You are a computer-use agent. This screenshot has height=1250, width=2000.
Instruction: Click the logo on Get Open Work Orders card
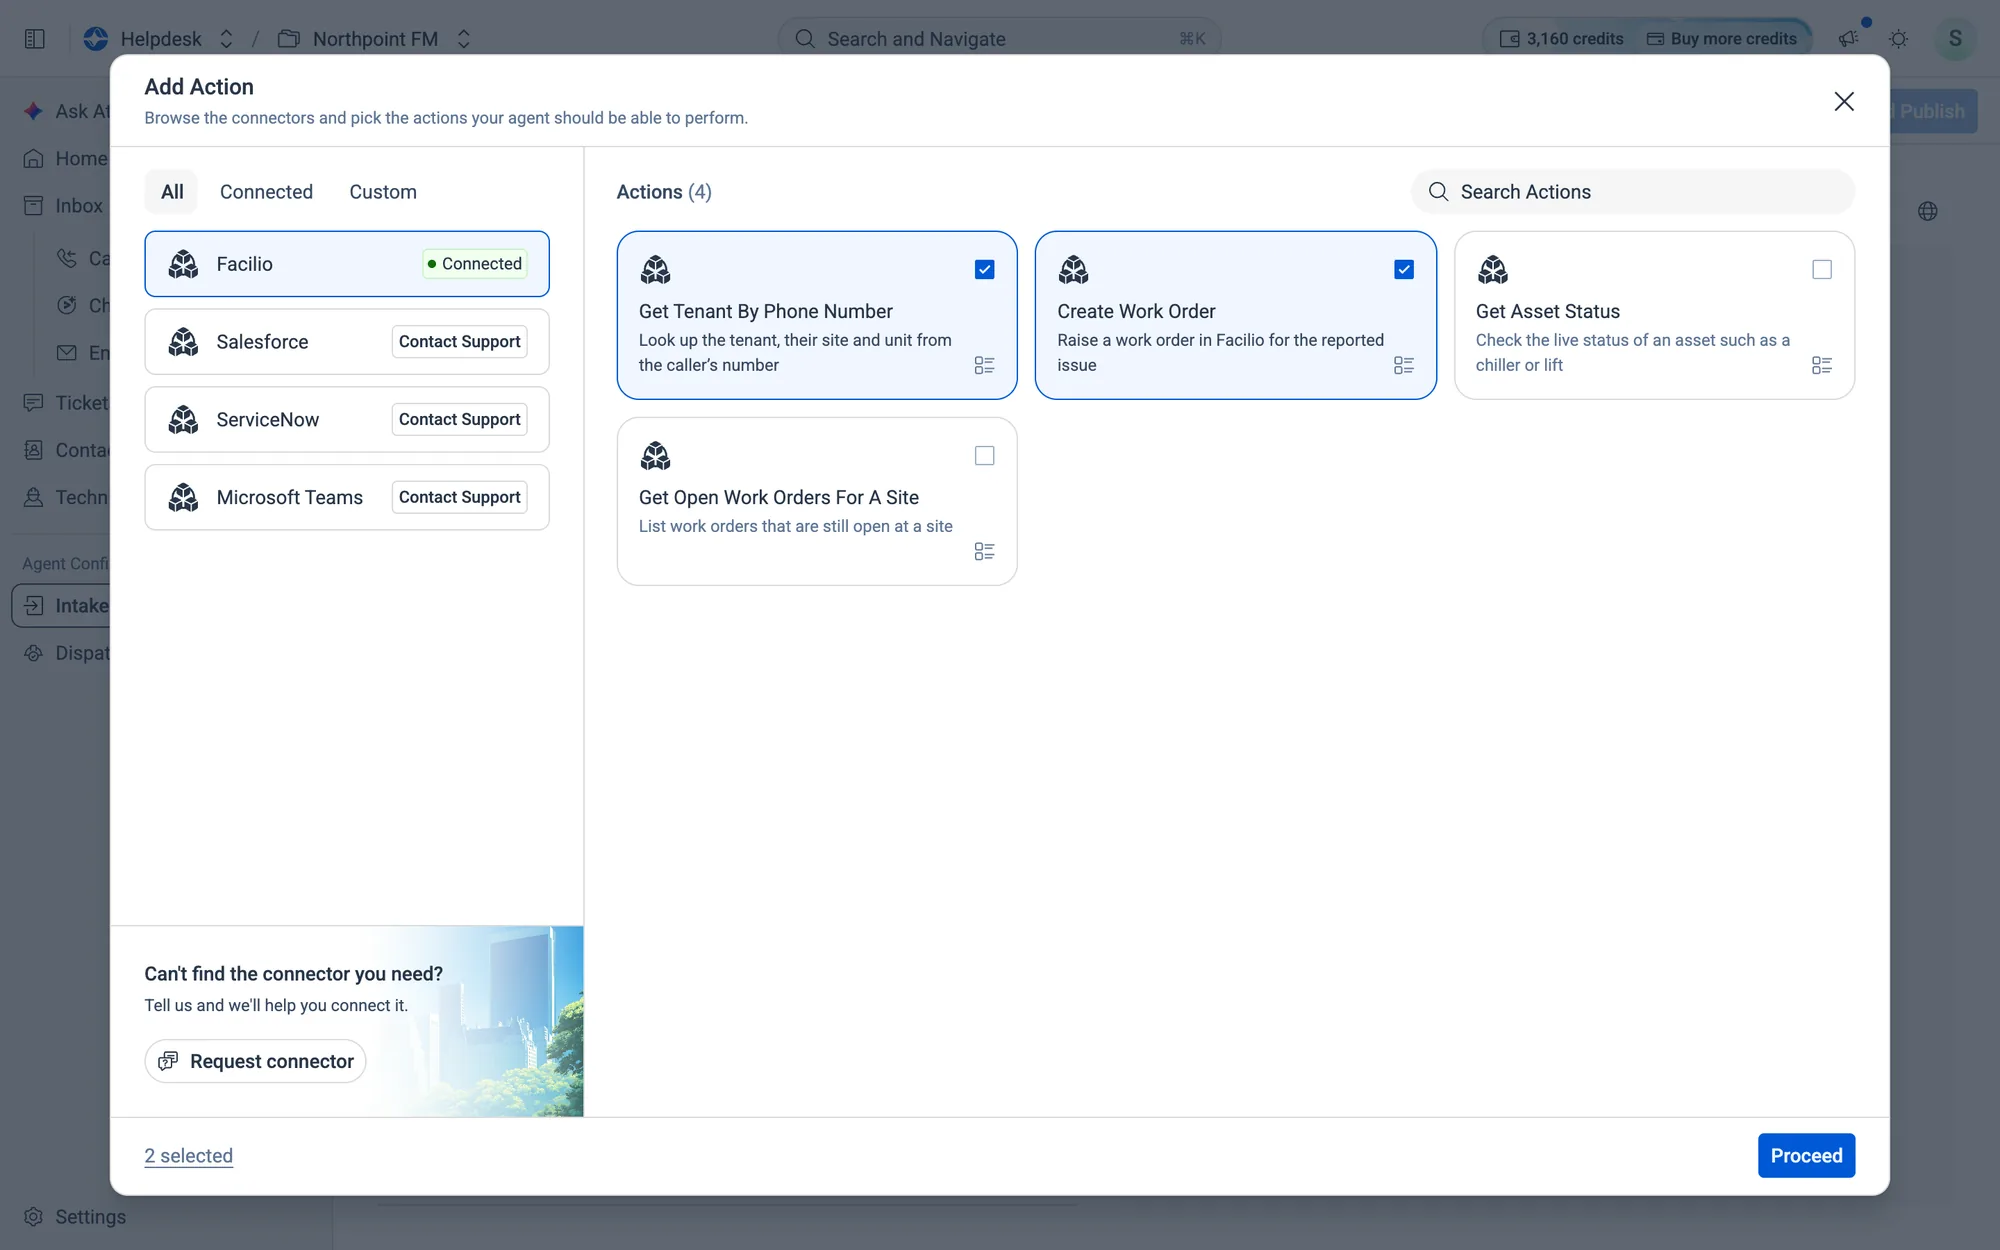[x=656, y=456]
